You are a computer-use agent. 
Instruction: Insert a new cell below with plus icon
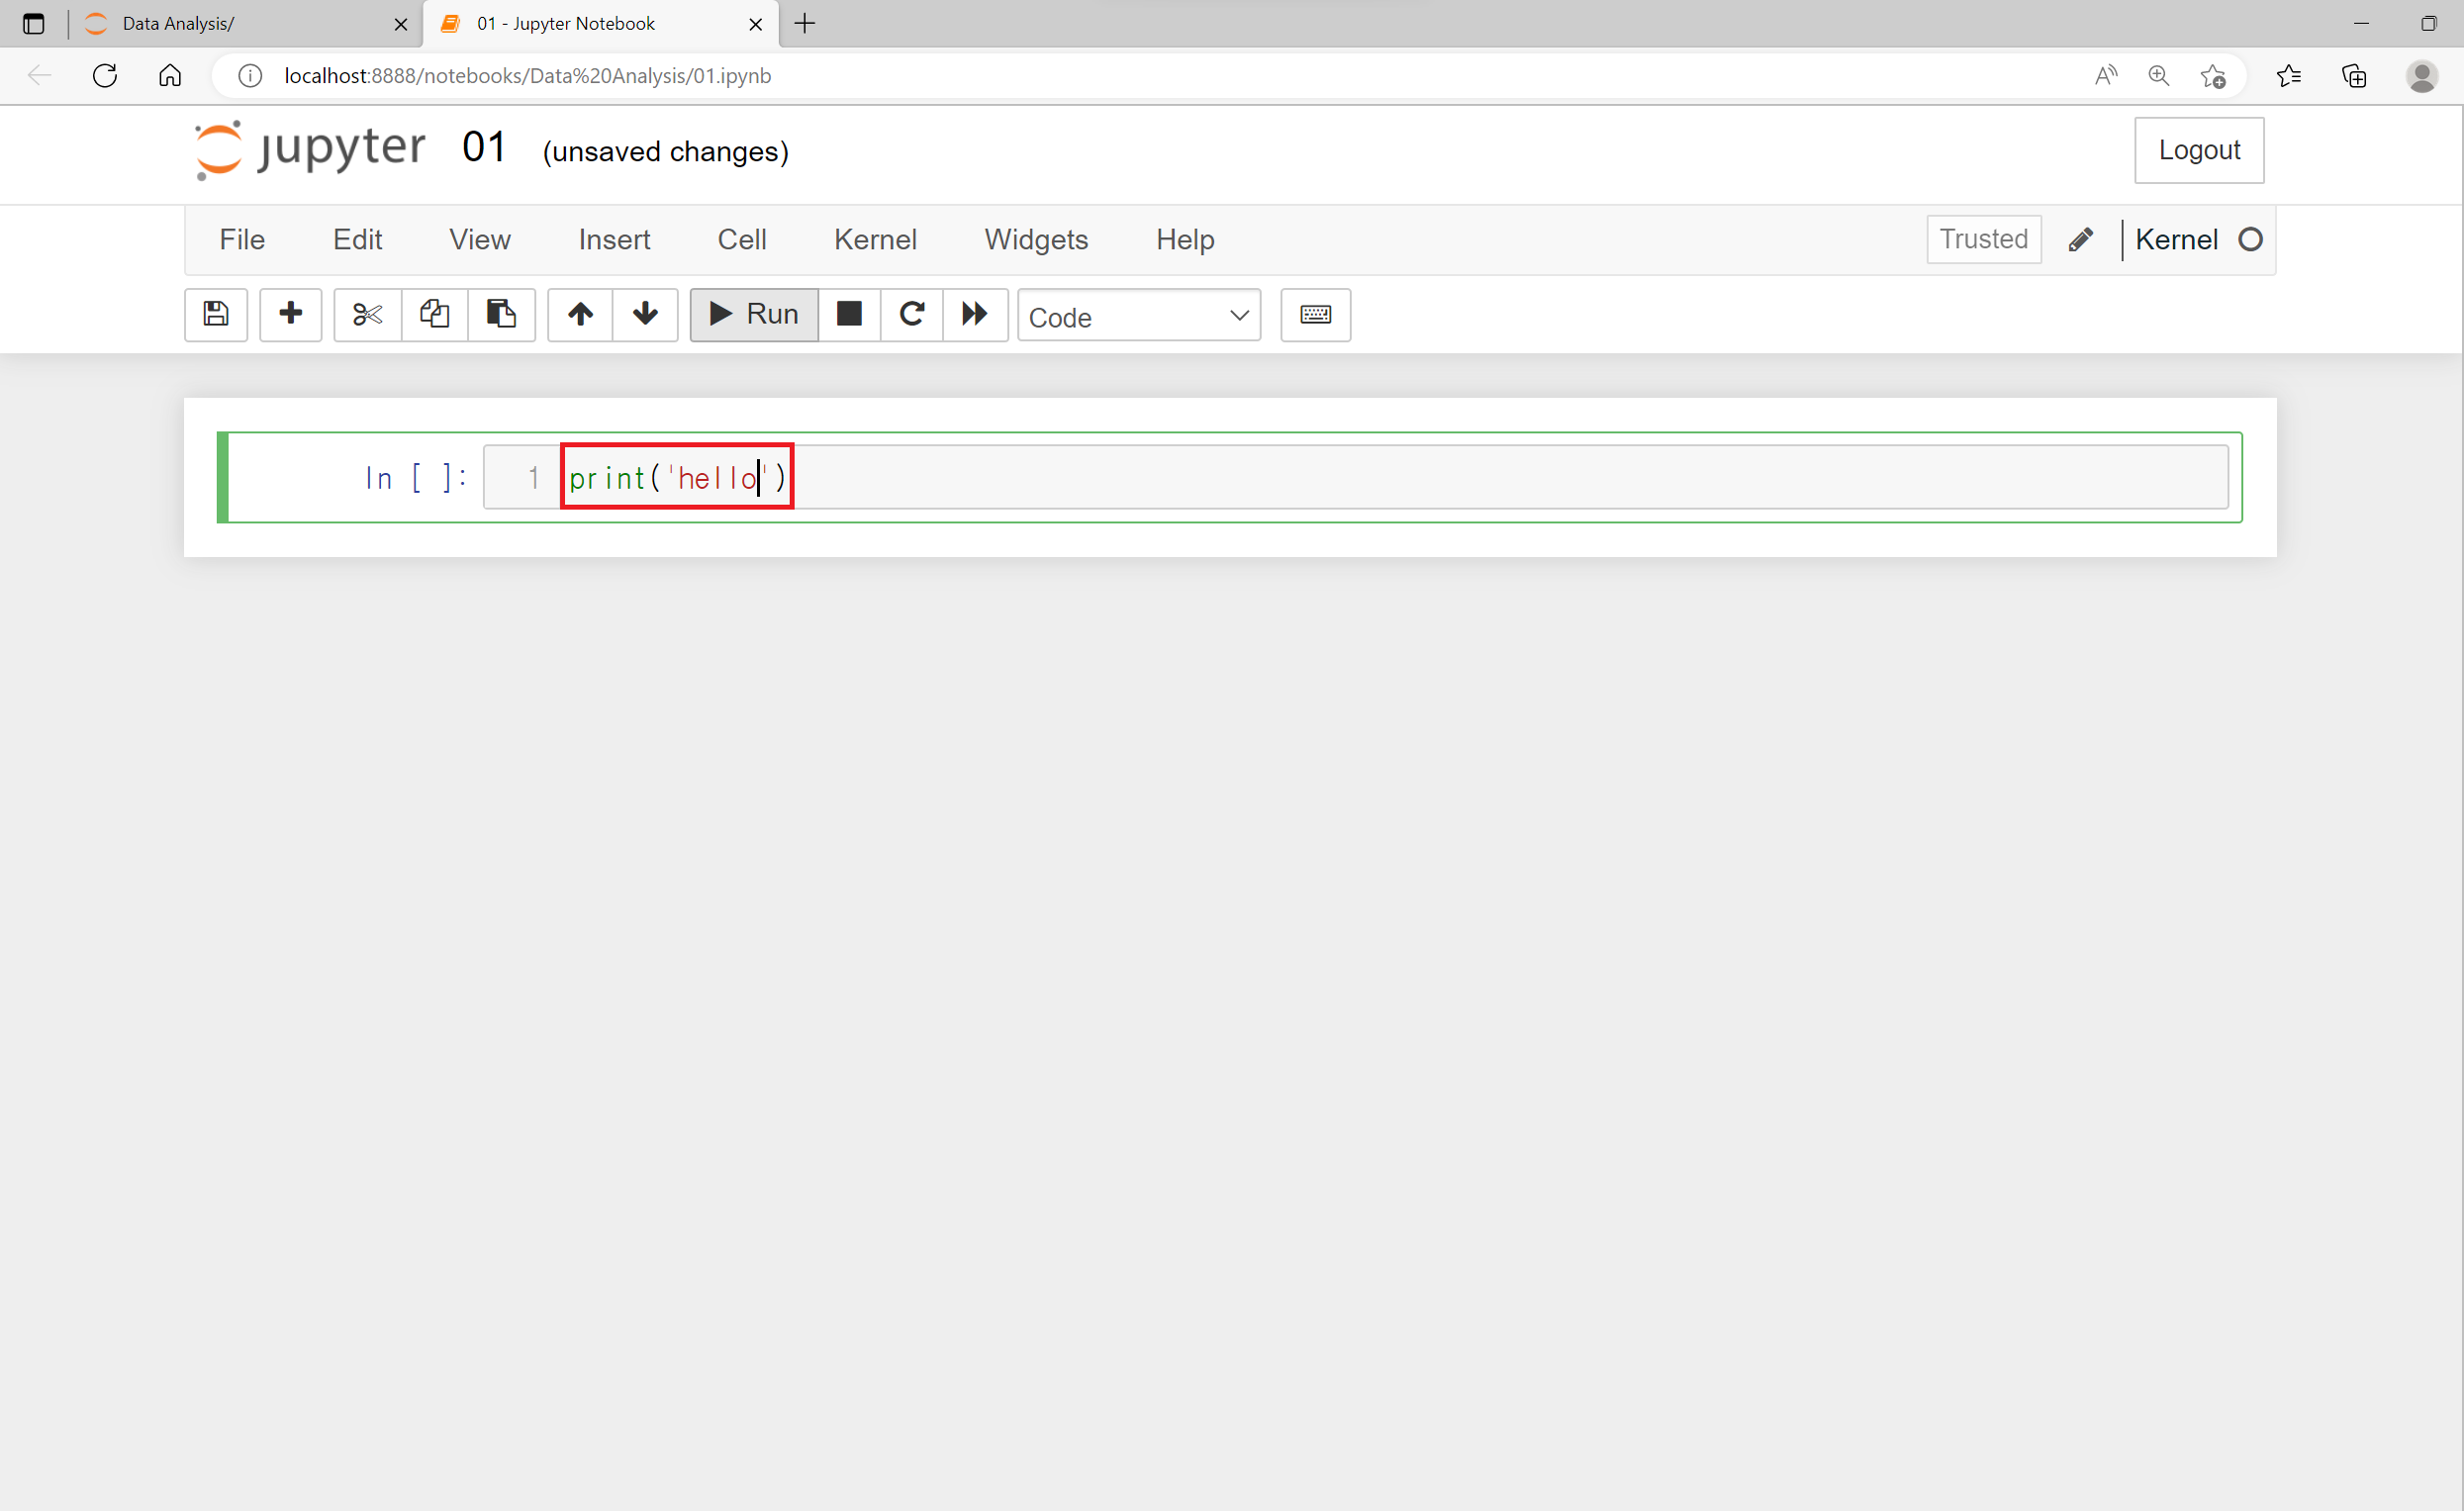click(290, 314)
